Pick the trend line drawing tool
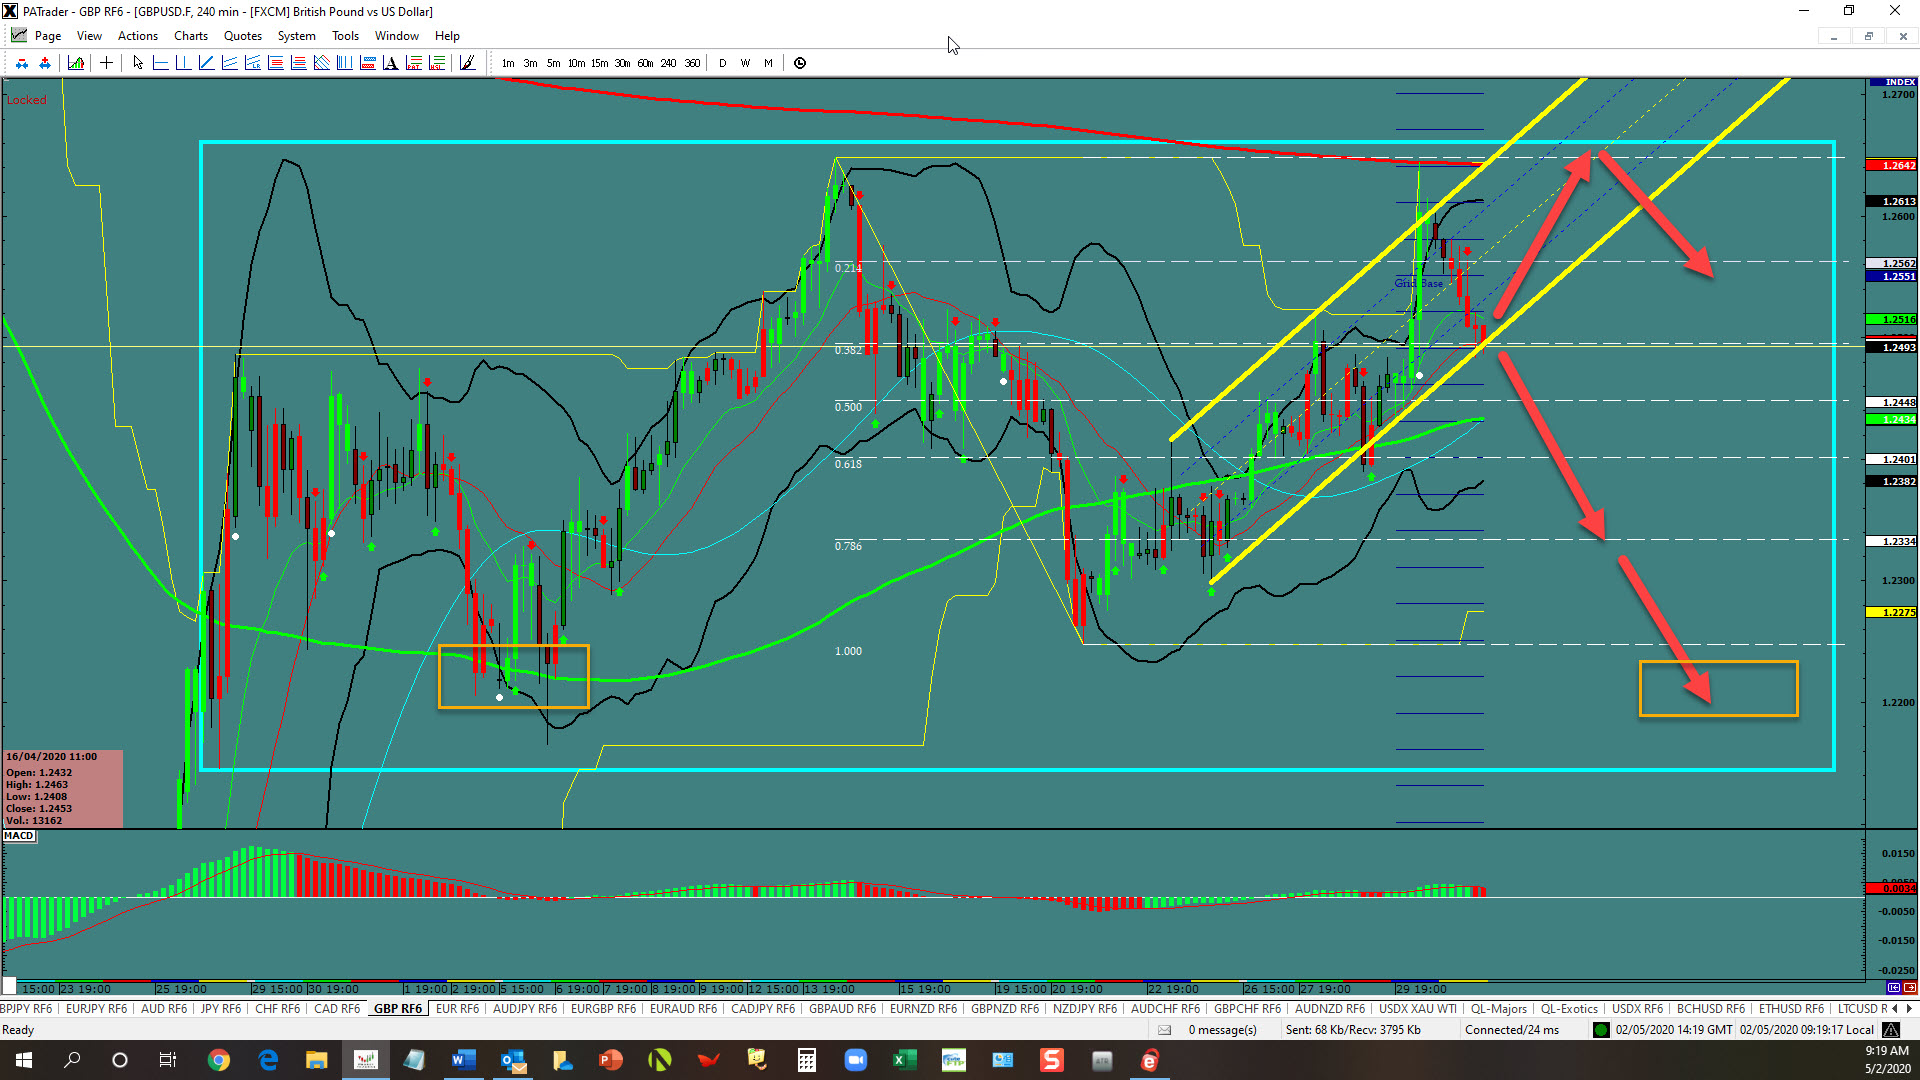The width and height of the screenshot is (1920, 1080). click(x=206, y=63)
